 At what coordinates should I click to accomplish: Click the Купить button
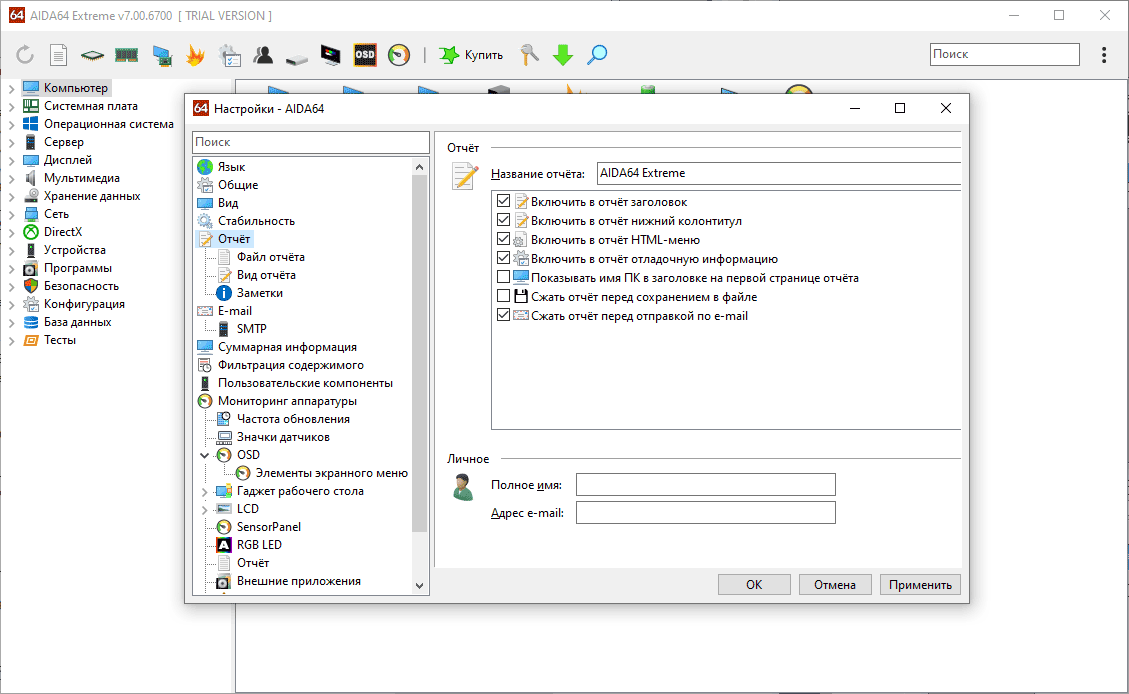[472, 55]
